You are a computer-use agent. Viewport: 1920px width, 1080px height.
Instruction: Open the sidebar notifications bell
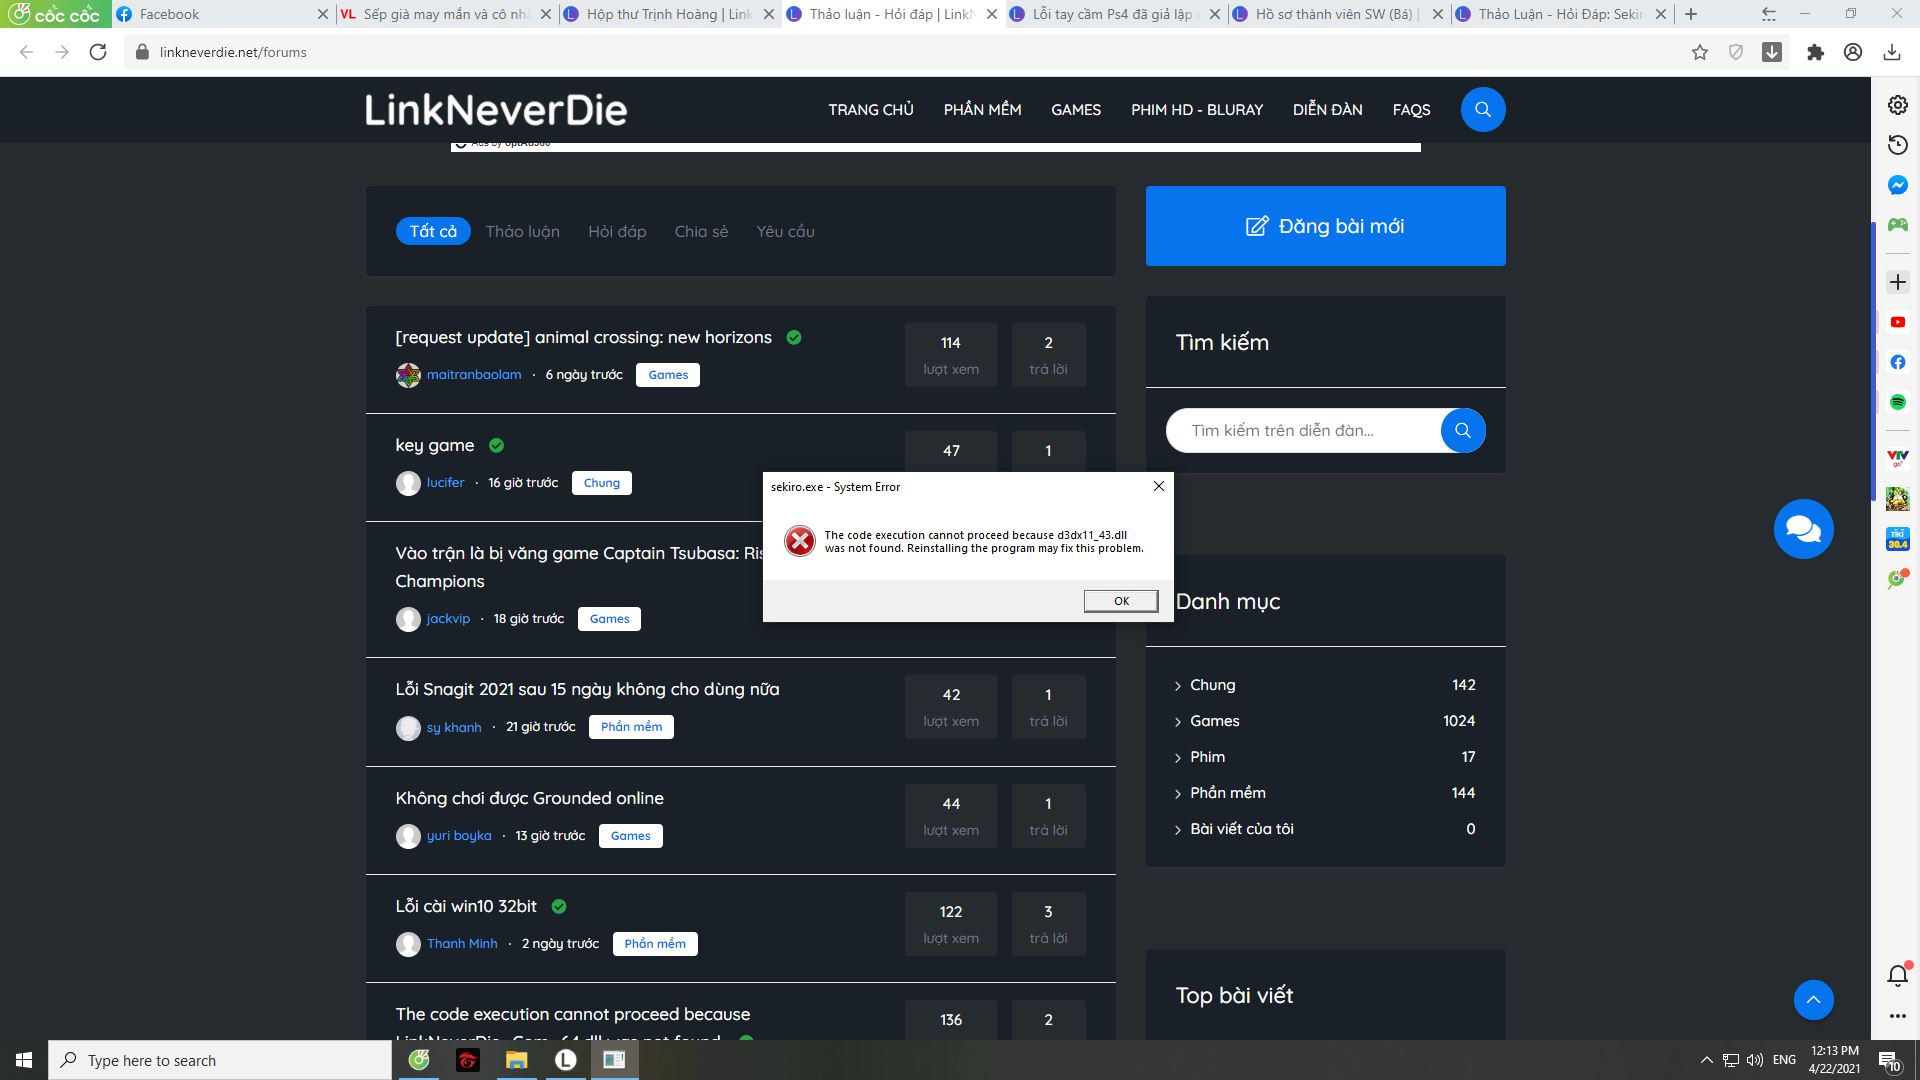pos(1897,975)
